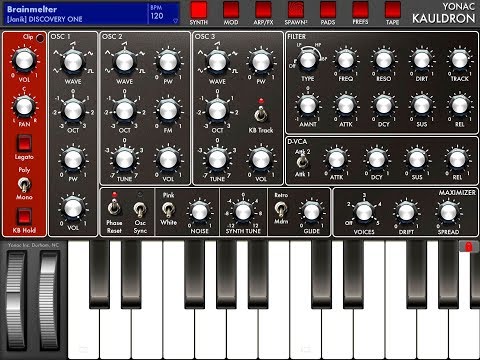Toggle the Legato button
The width and height of the screenshot is (480, 360).
(24, 144)
